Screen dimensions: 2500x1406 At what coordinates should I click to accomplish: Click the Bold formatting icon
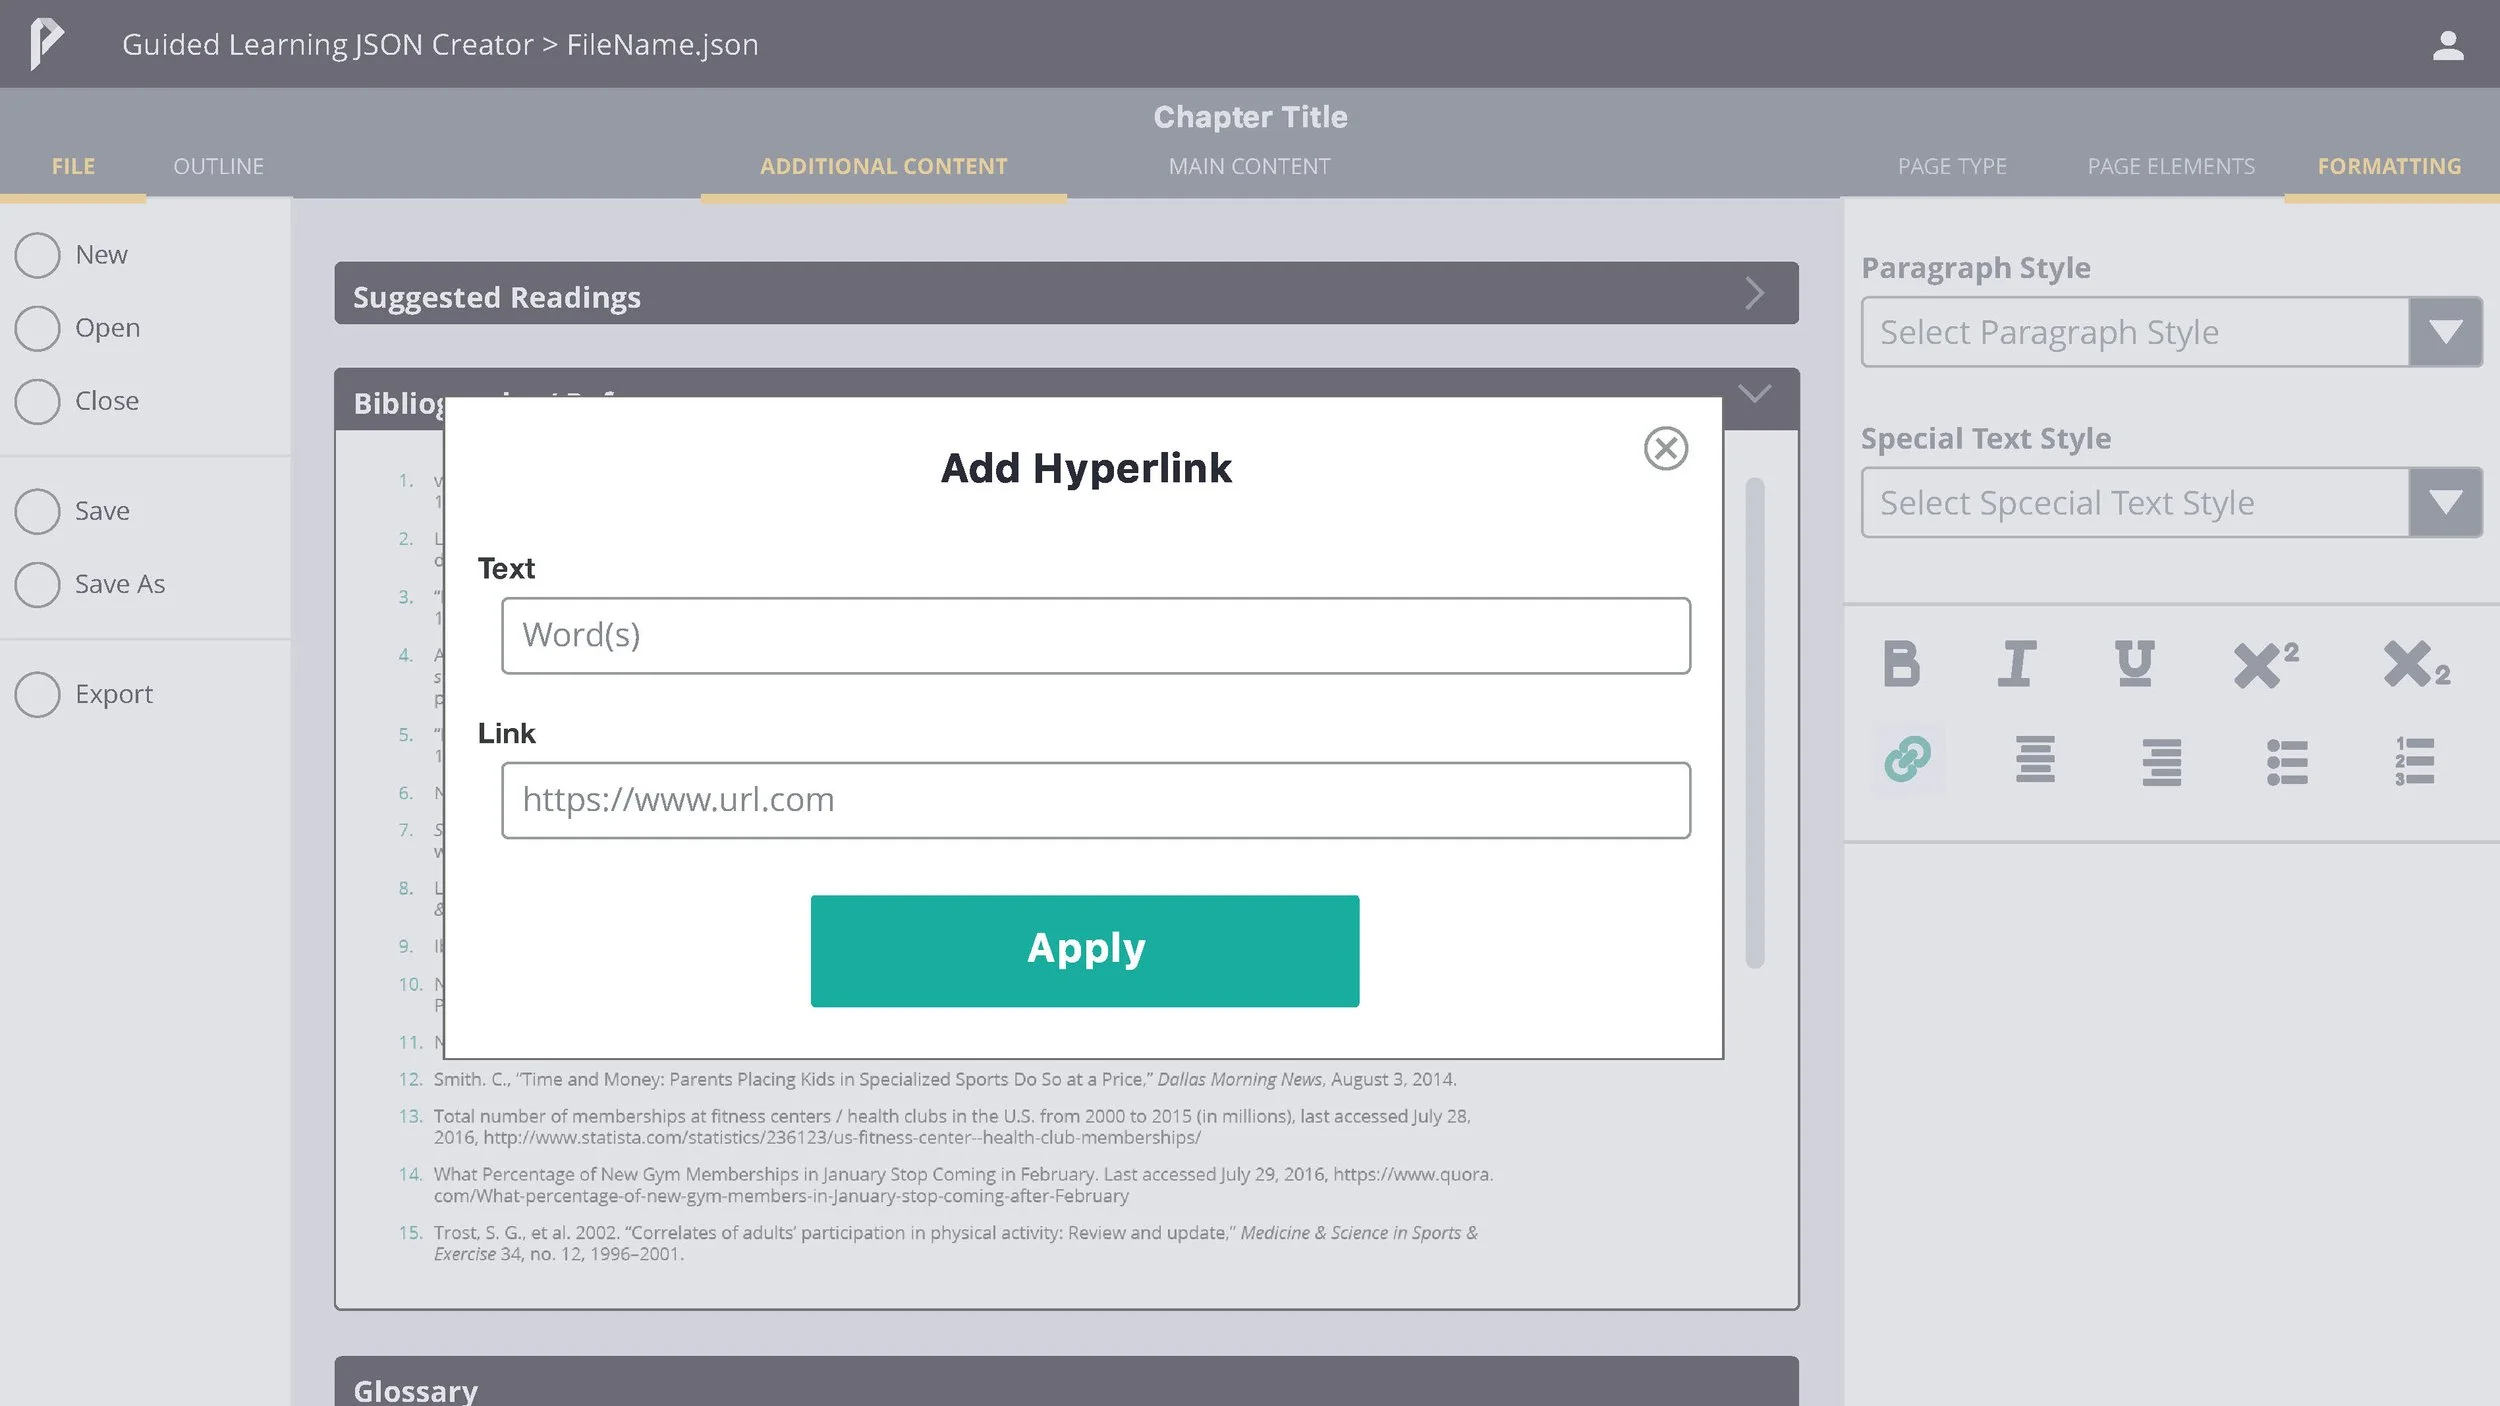1901,664
